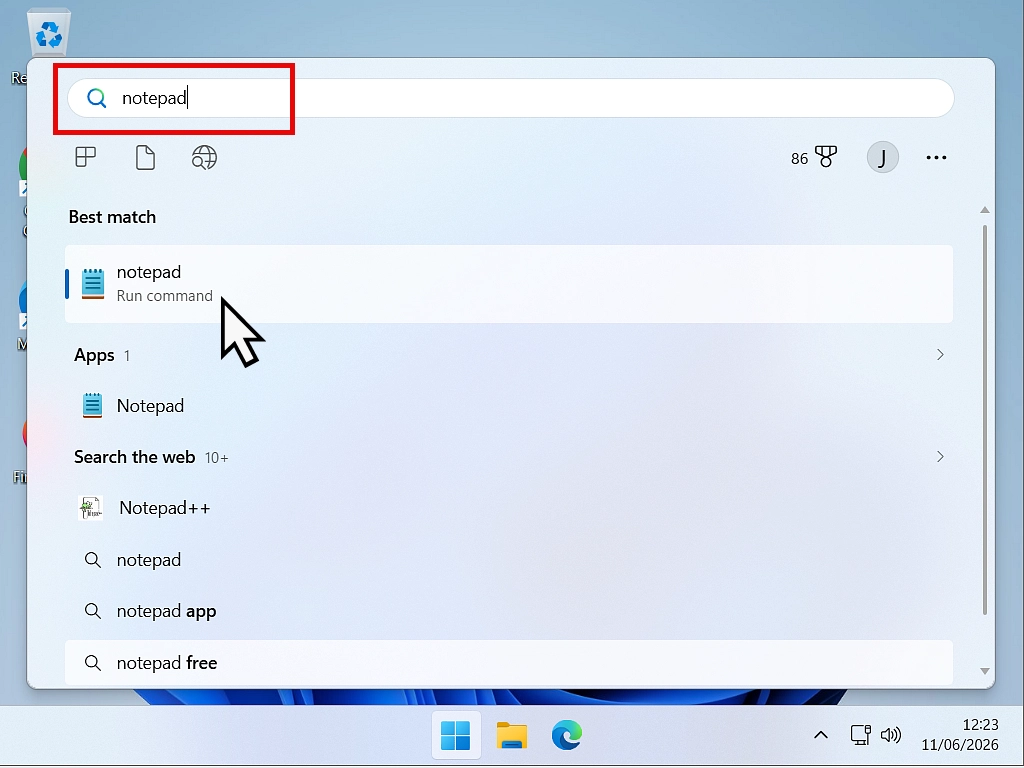Open the three-dot more options menu

point(936,157)
